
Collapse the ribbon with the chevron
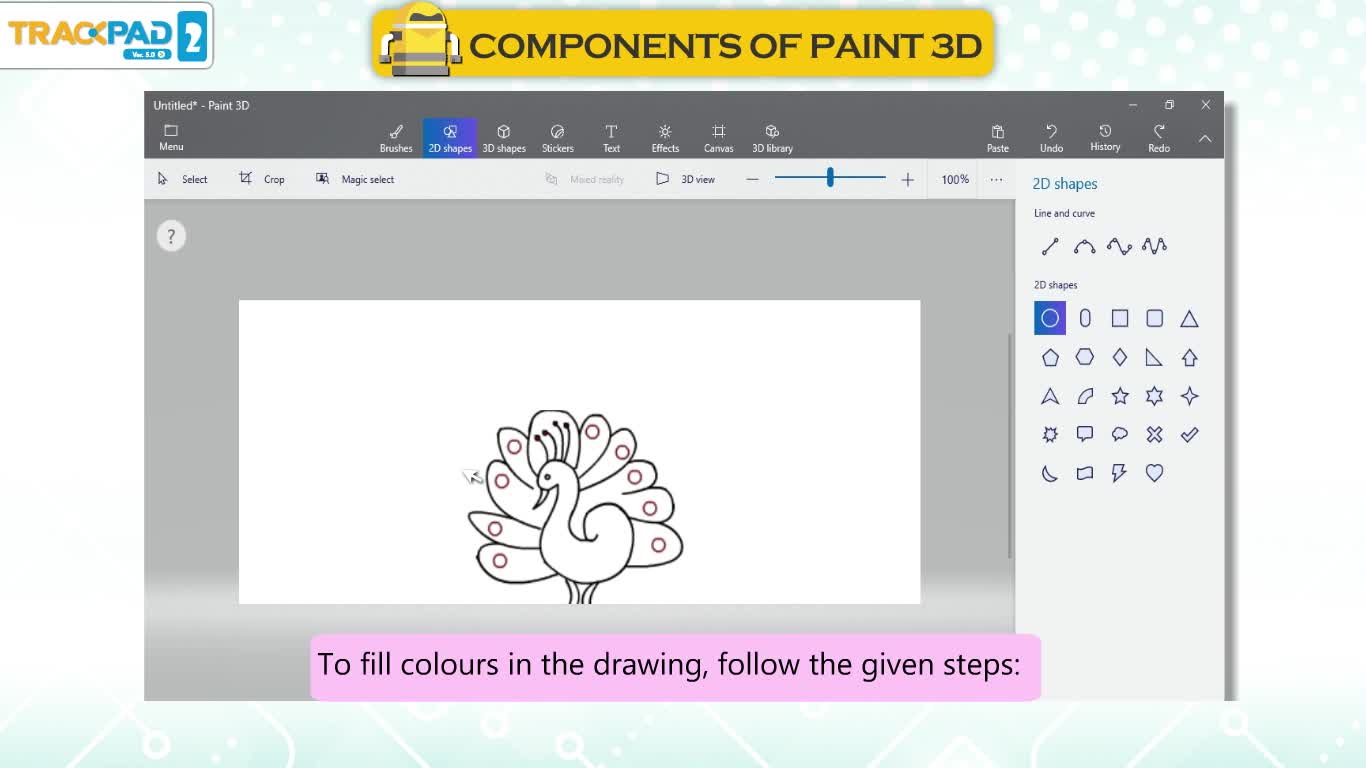(x=1205, y=139)
